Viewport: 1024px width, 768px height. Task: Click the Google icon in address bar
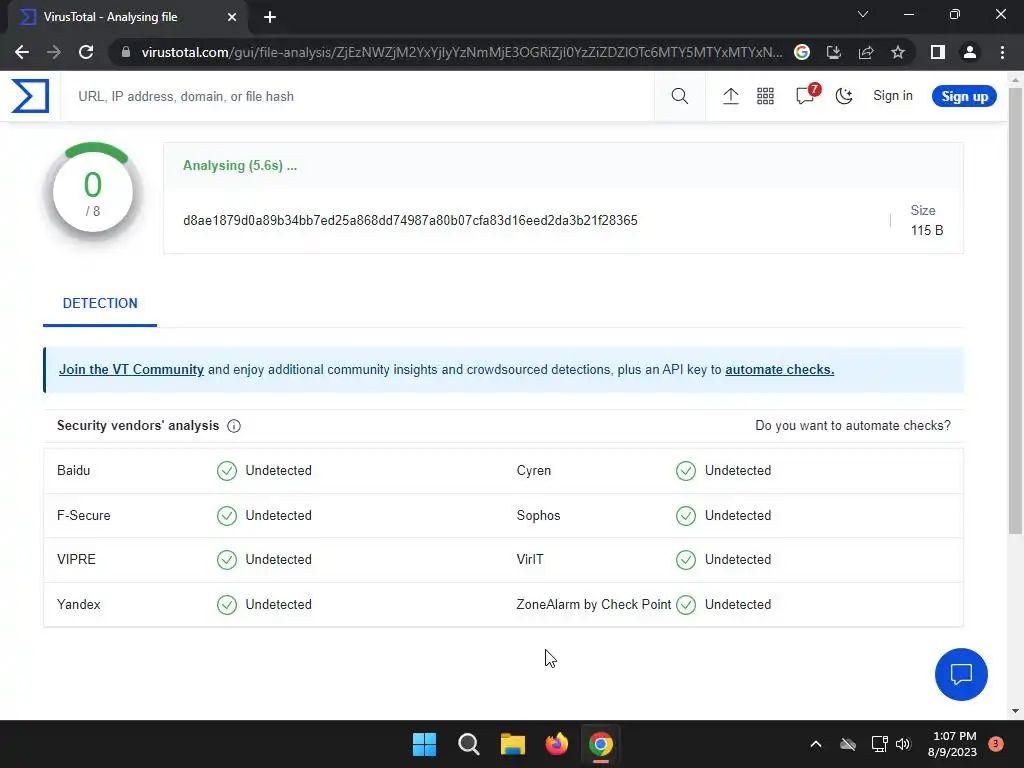(x=801, y=52)
